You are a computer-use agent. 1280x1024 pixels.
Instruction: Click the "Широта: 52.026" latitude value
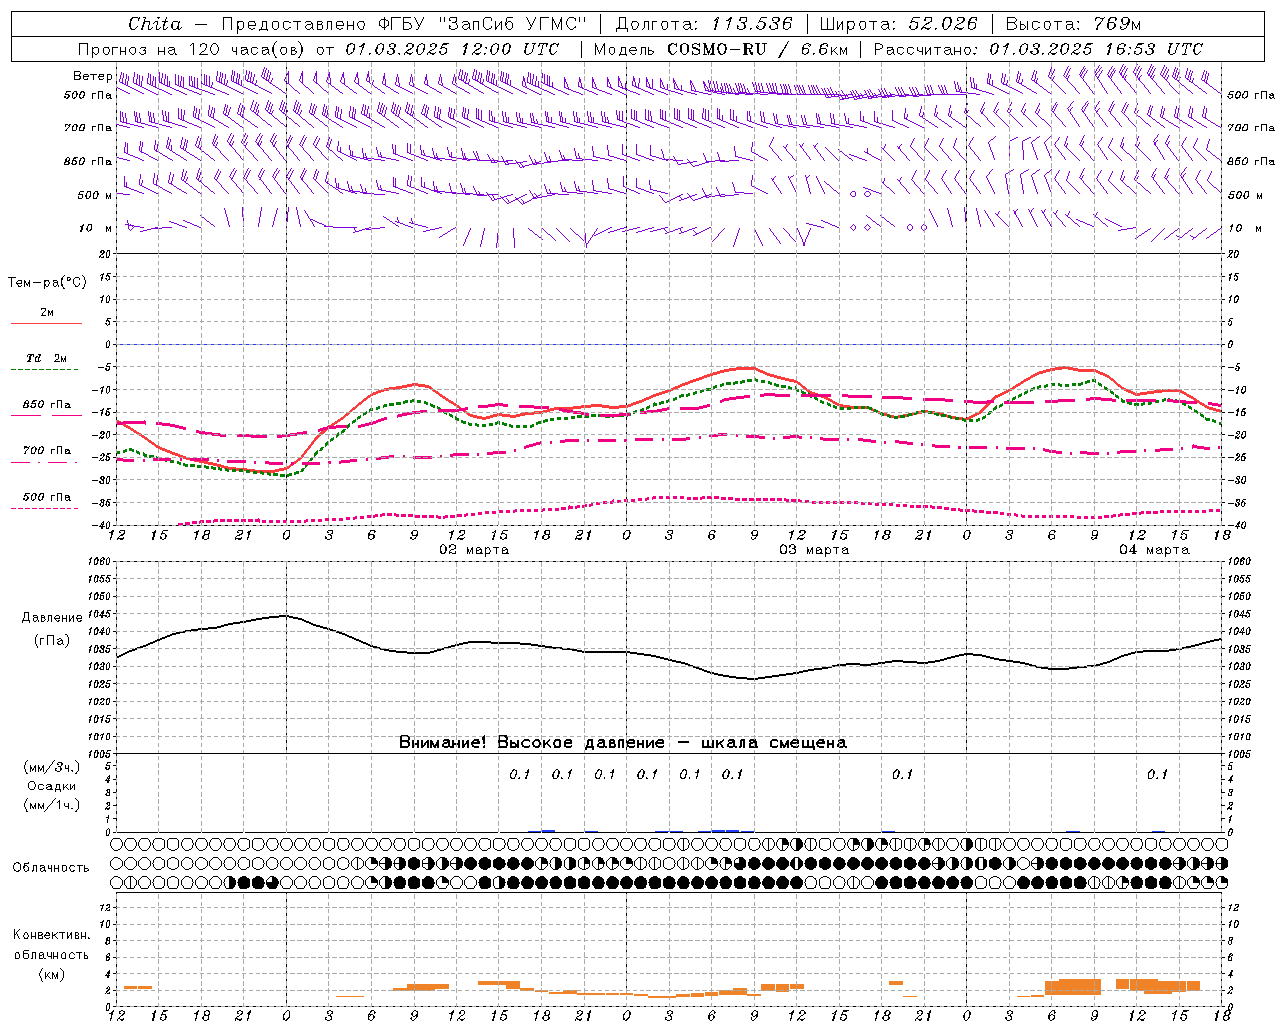click(898, 23)
